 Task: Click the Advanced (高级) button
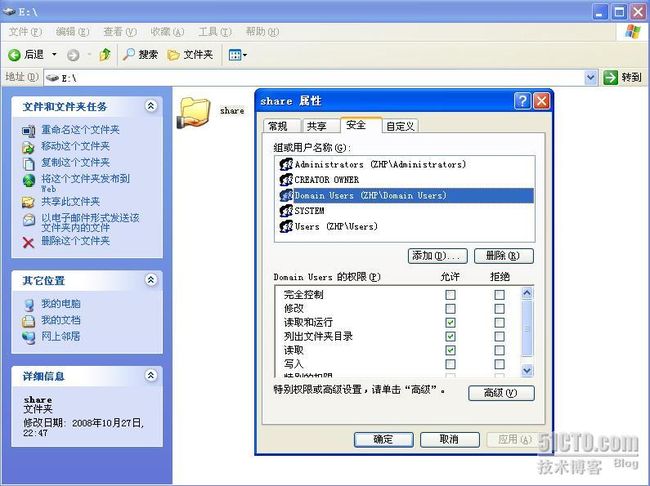coord(501,393)
